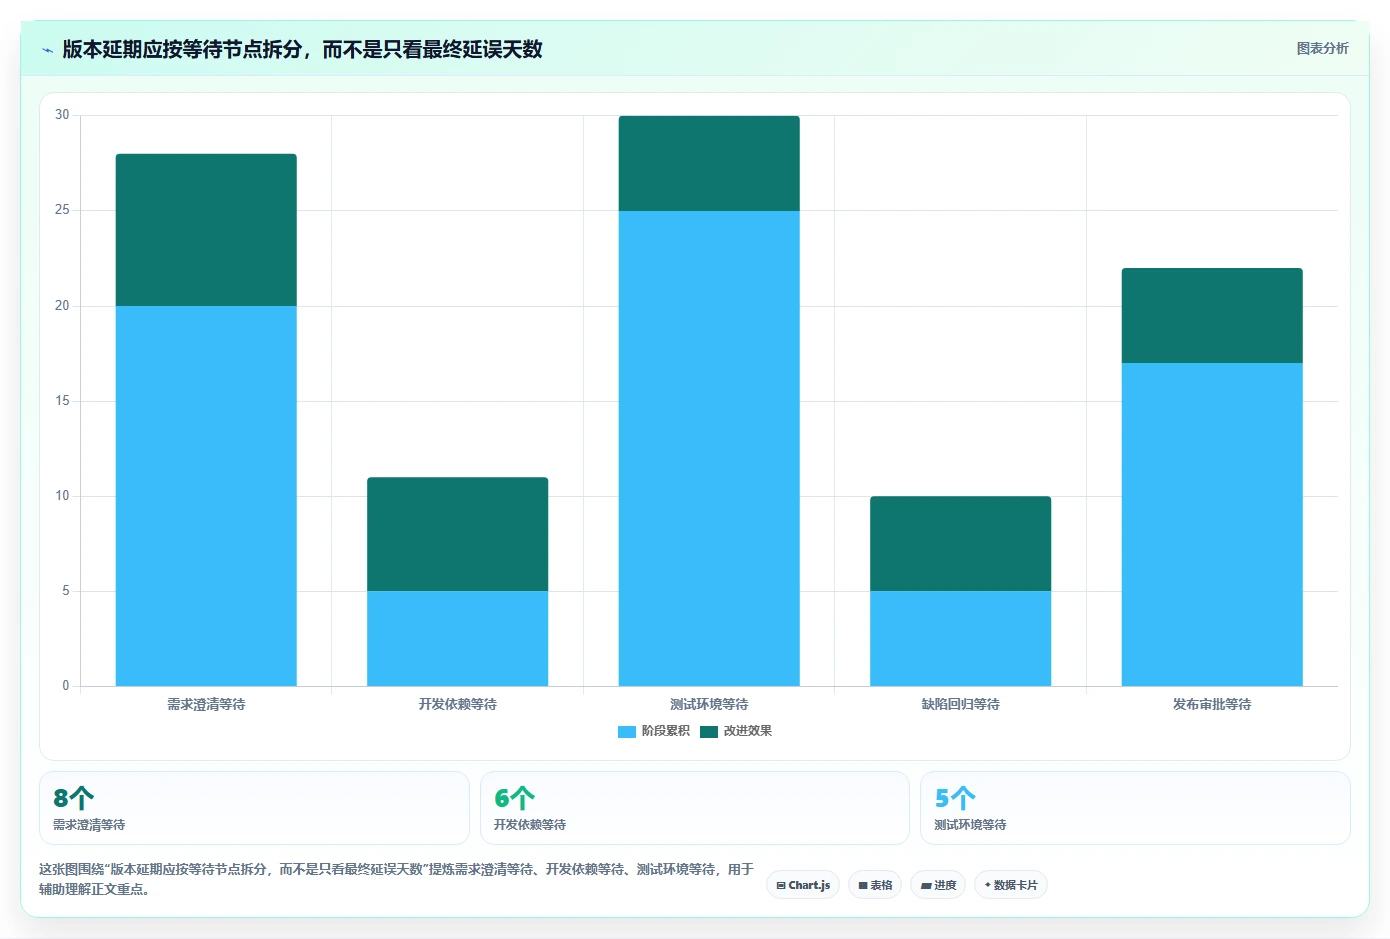Click dark green 改进效果 bar for 测试环境等待
1390x939 pixels.
tap(709, 163)
